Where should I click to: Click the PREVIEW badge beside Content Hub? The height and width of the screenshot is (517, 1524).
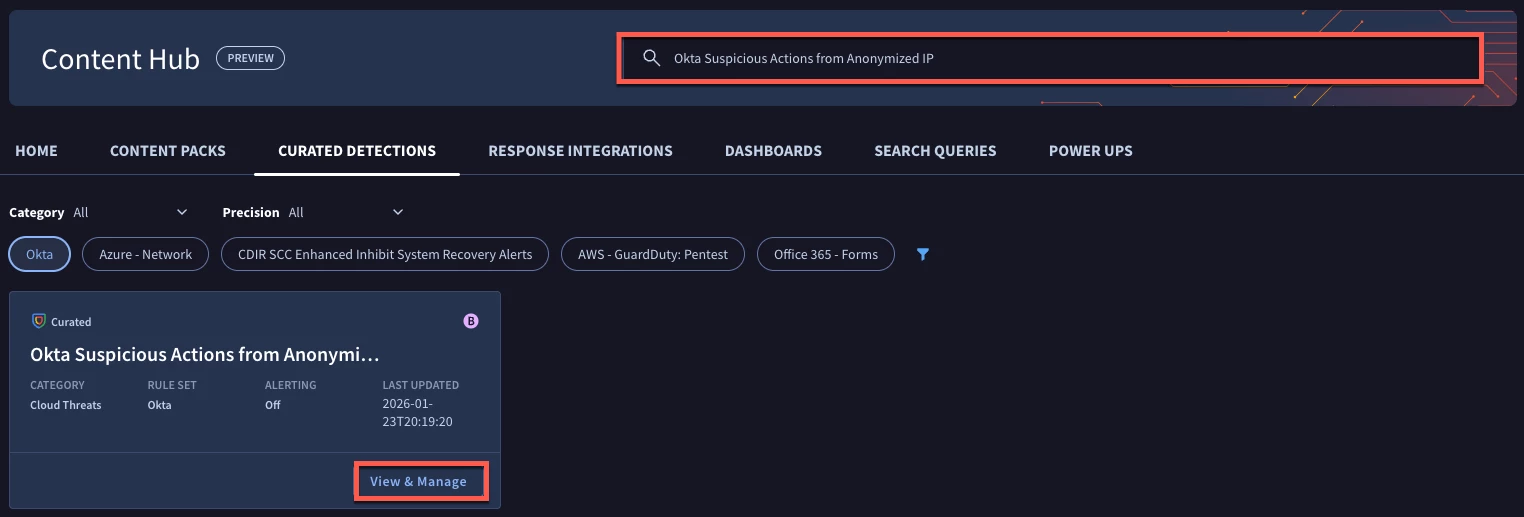[250, 58]
